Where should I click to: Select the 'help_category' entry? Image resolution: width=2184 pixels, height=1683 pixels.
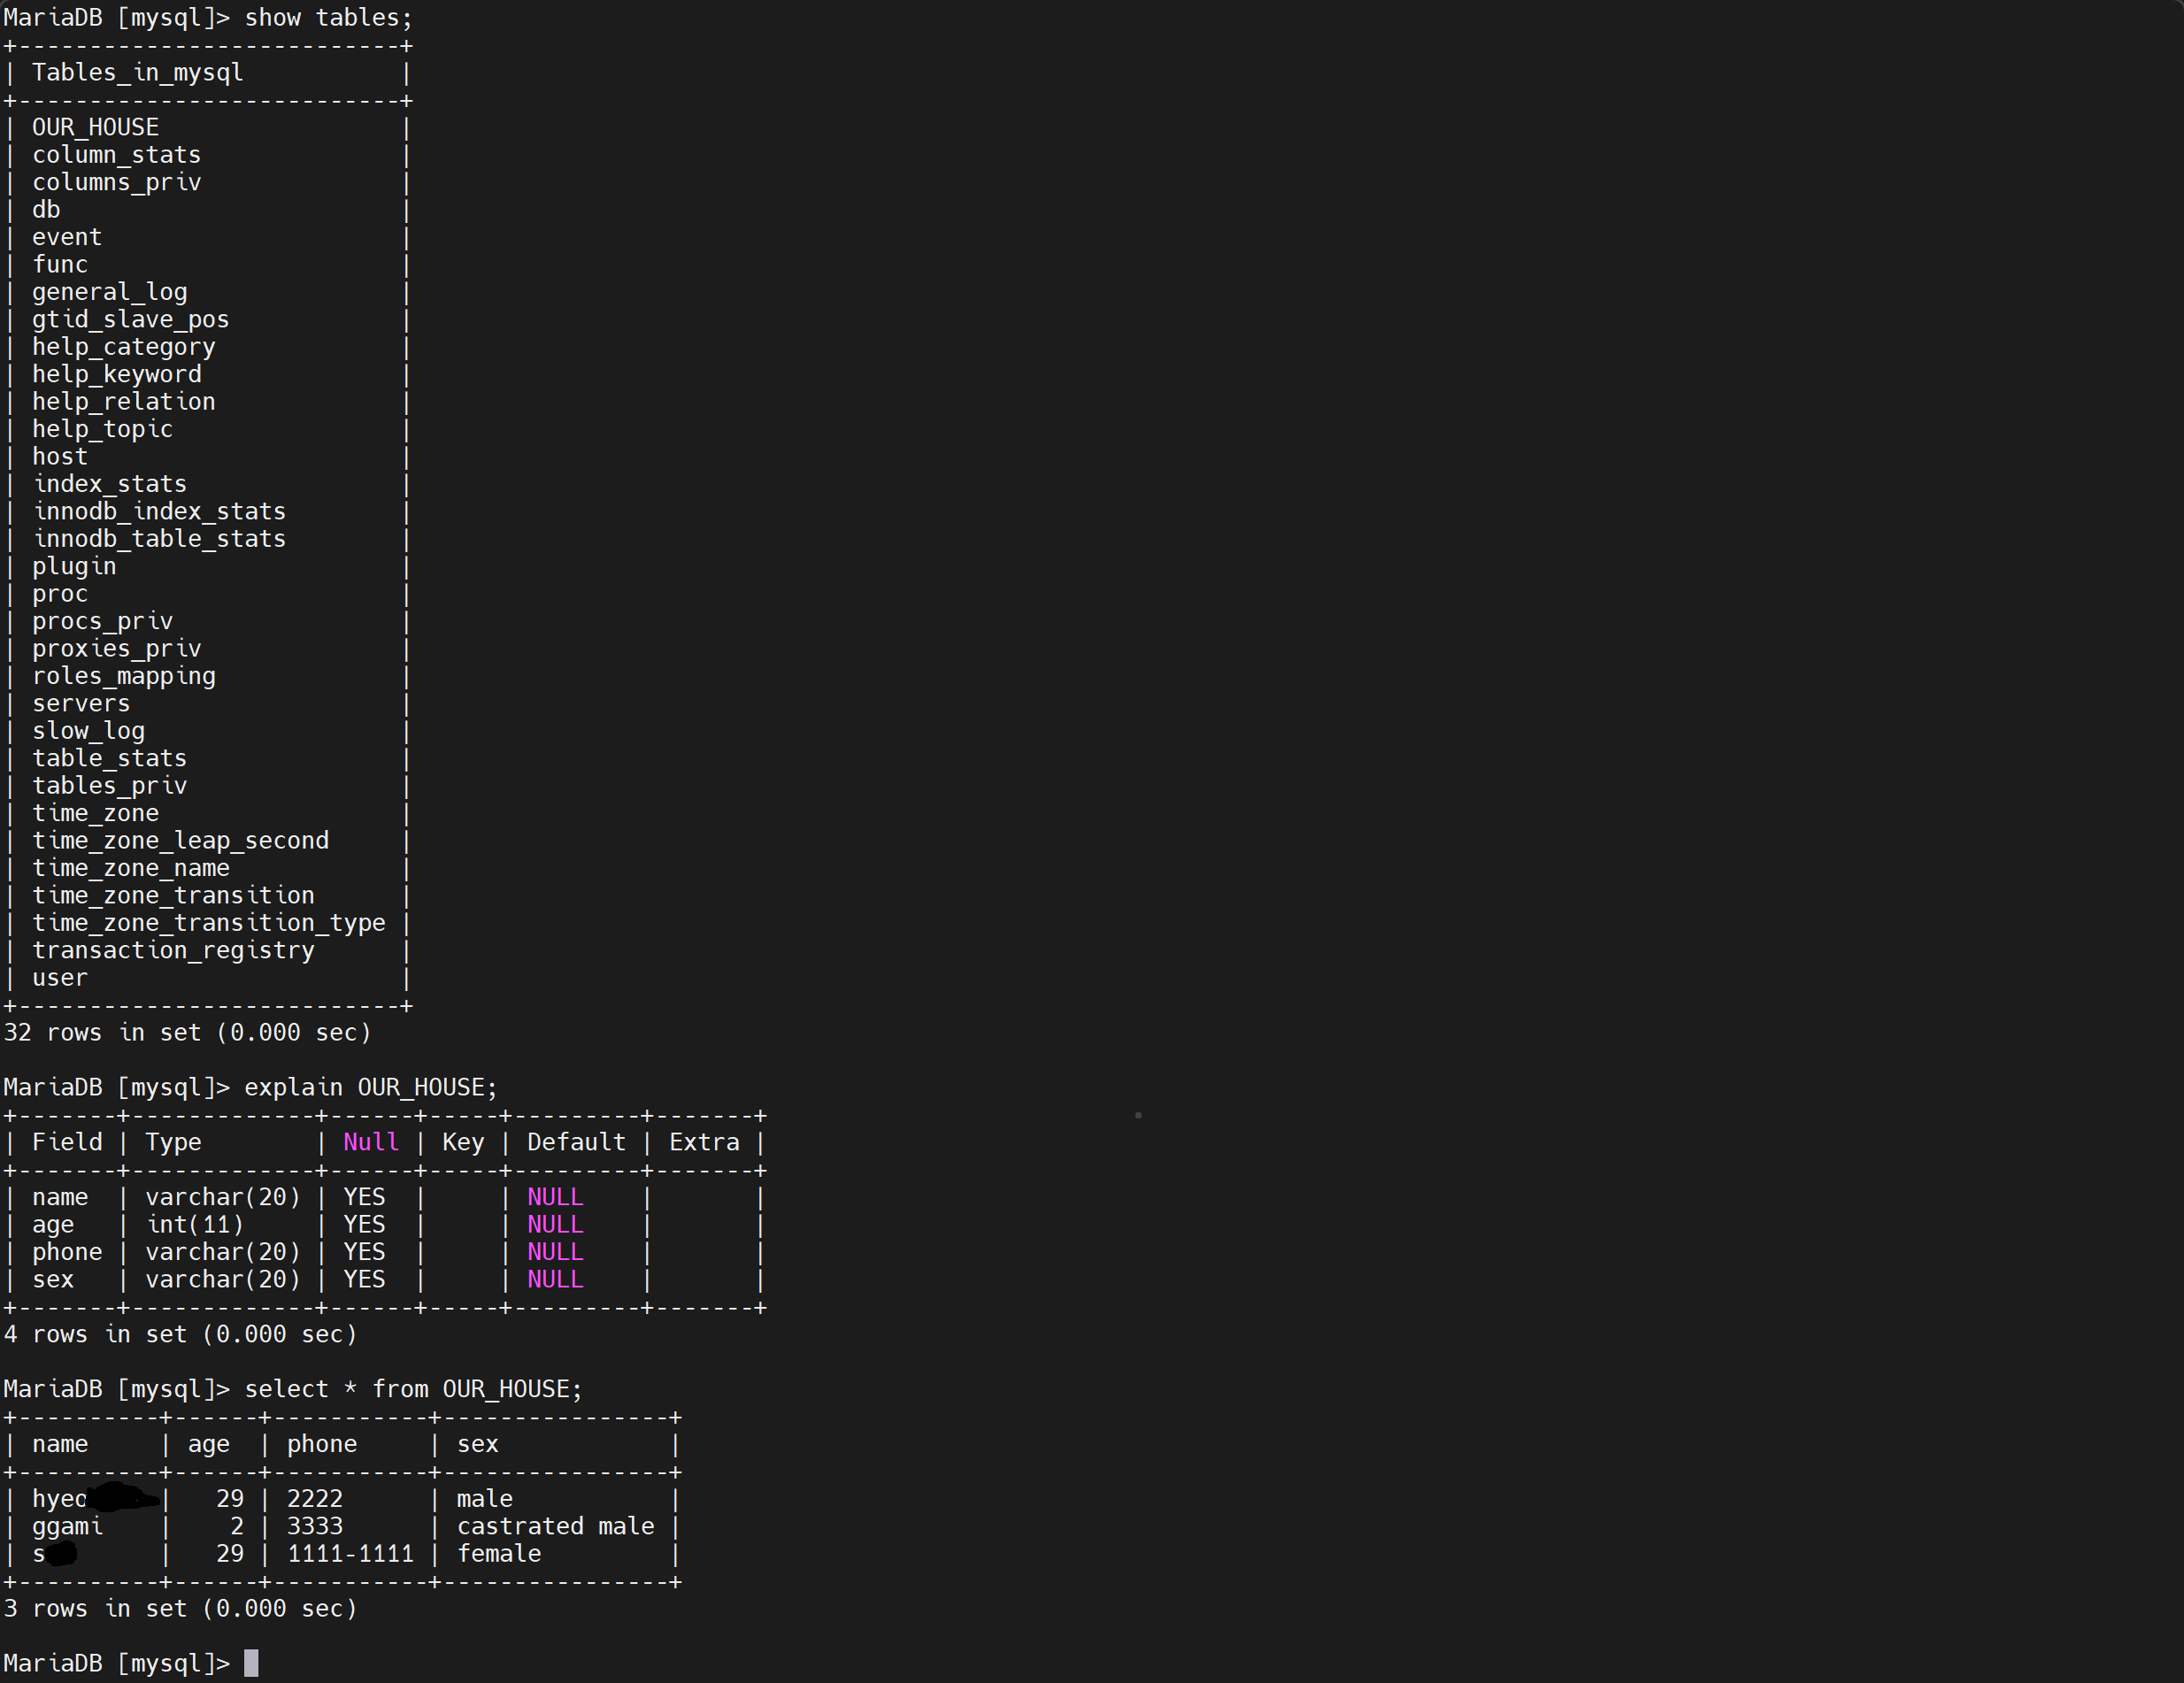coord(123,347)
